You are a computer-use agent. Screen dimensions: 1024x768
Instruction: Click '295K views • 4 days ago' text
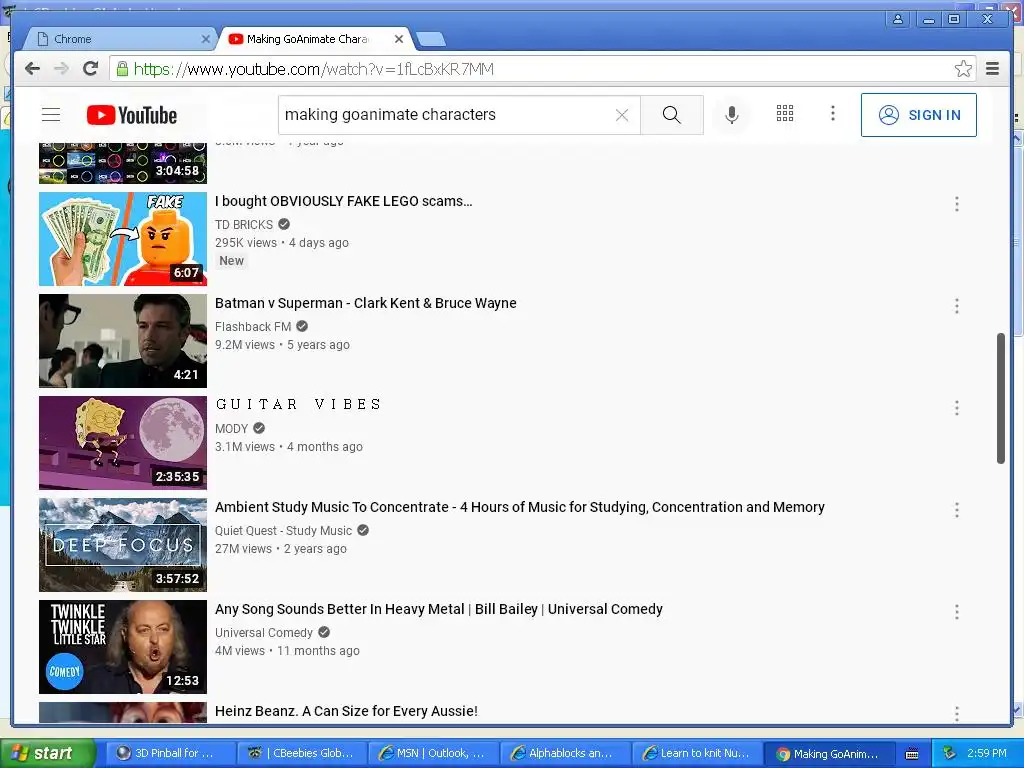tap(281, 243)
